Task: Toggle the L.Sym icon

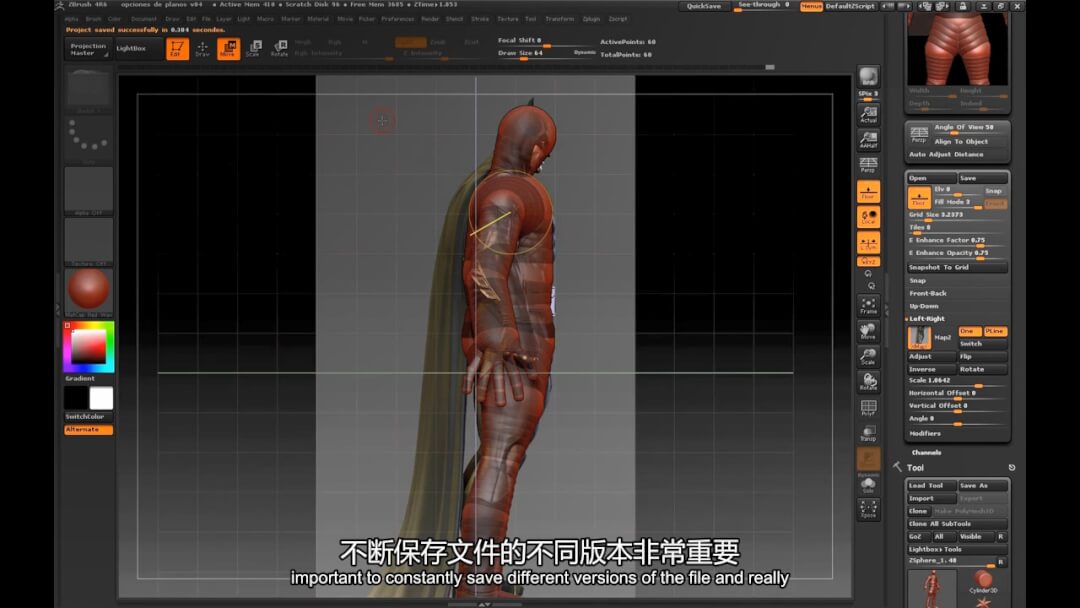Action: point(869,242)
